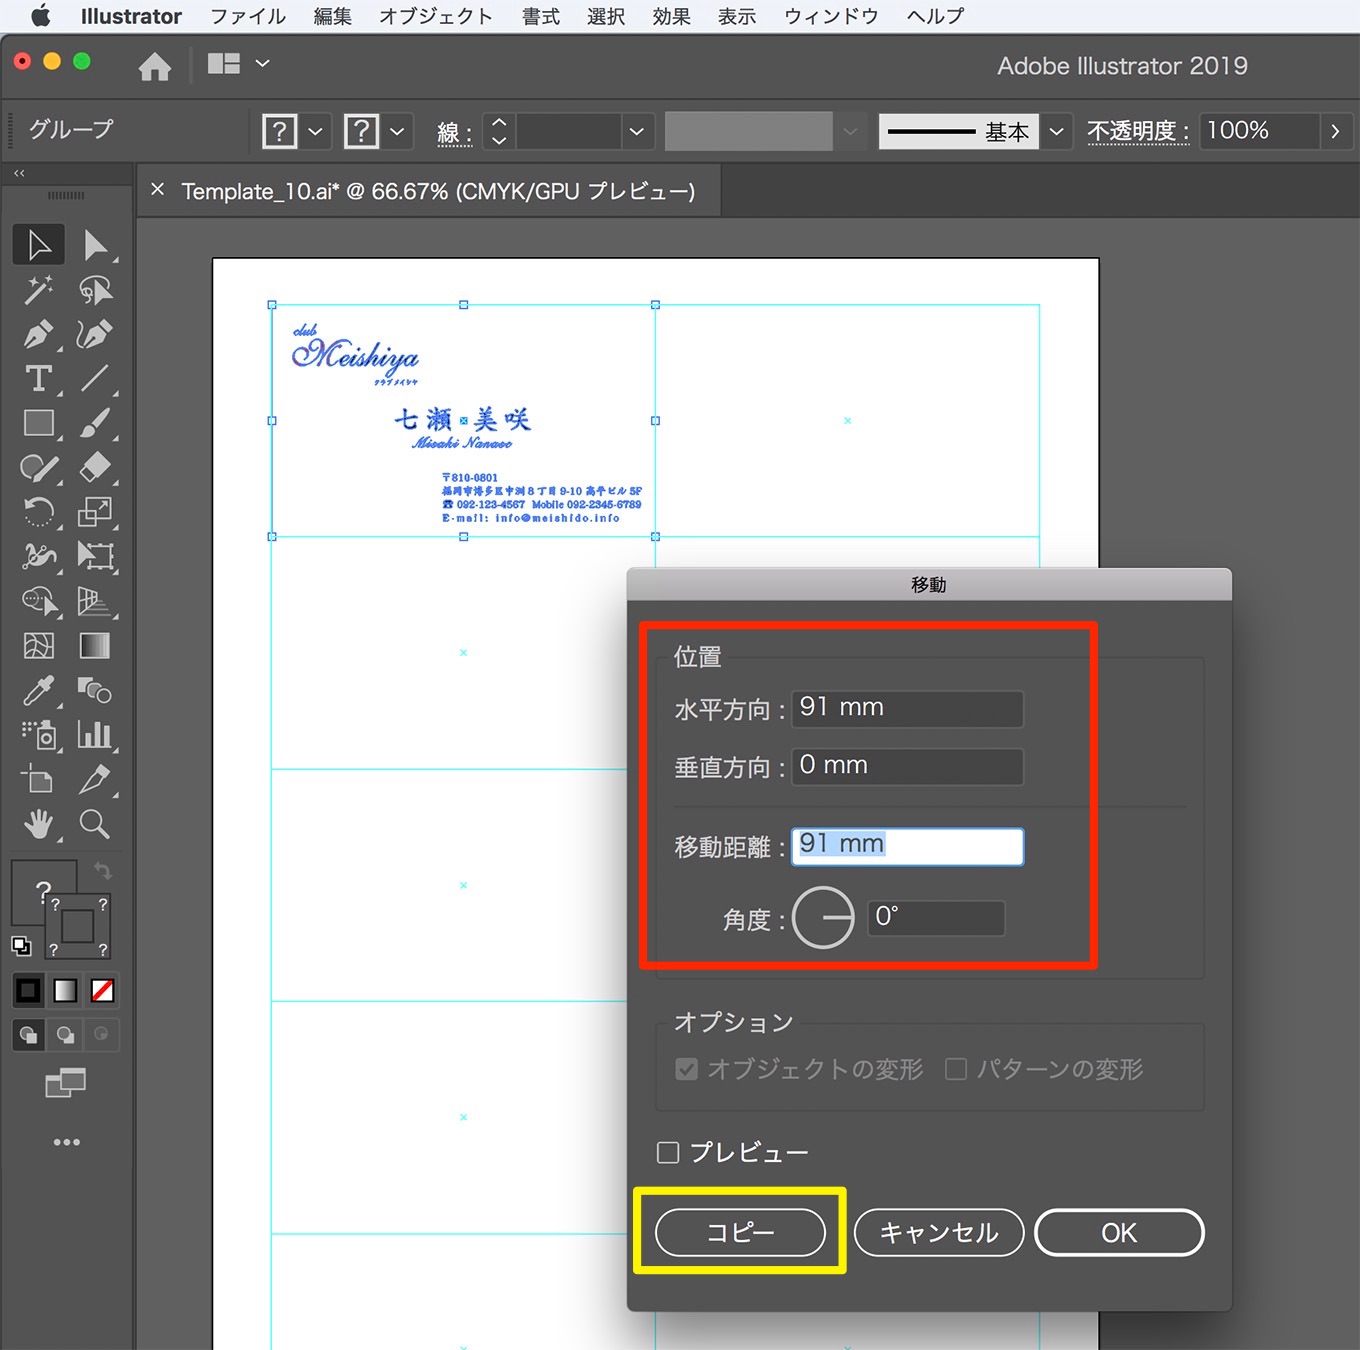Viewport: 1360px width, 1350px height.
Task: Select the Pen tool
Action: pos(38,334)
